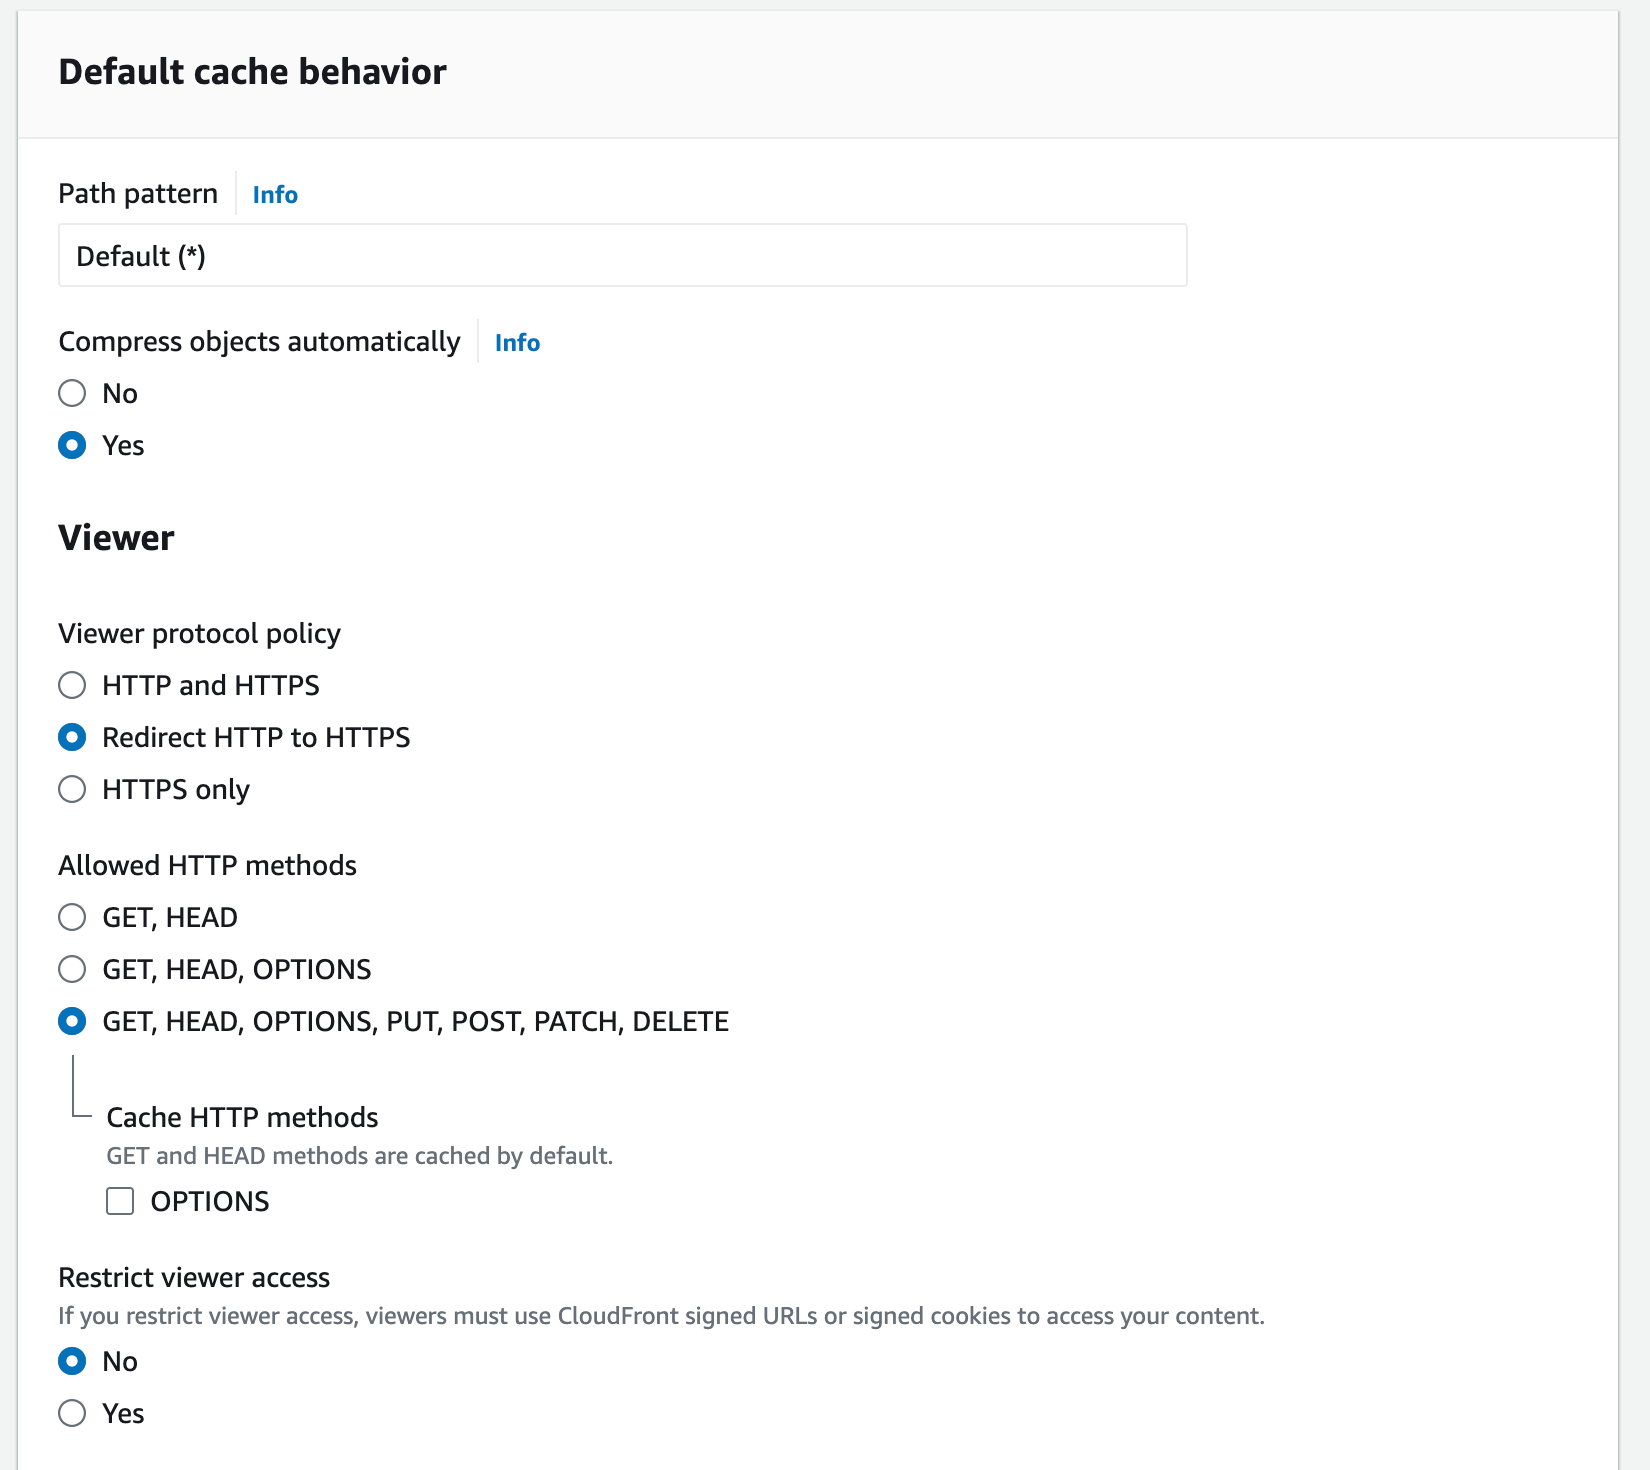Select GET, HEAD allowed methods

click(72, 917)
